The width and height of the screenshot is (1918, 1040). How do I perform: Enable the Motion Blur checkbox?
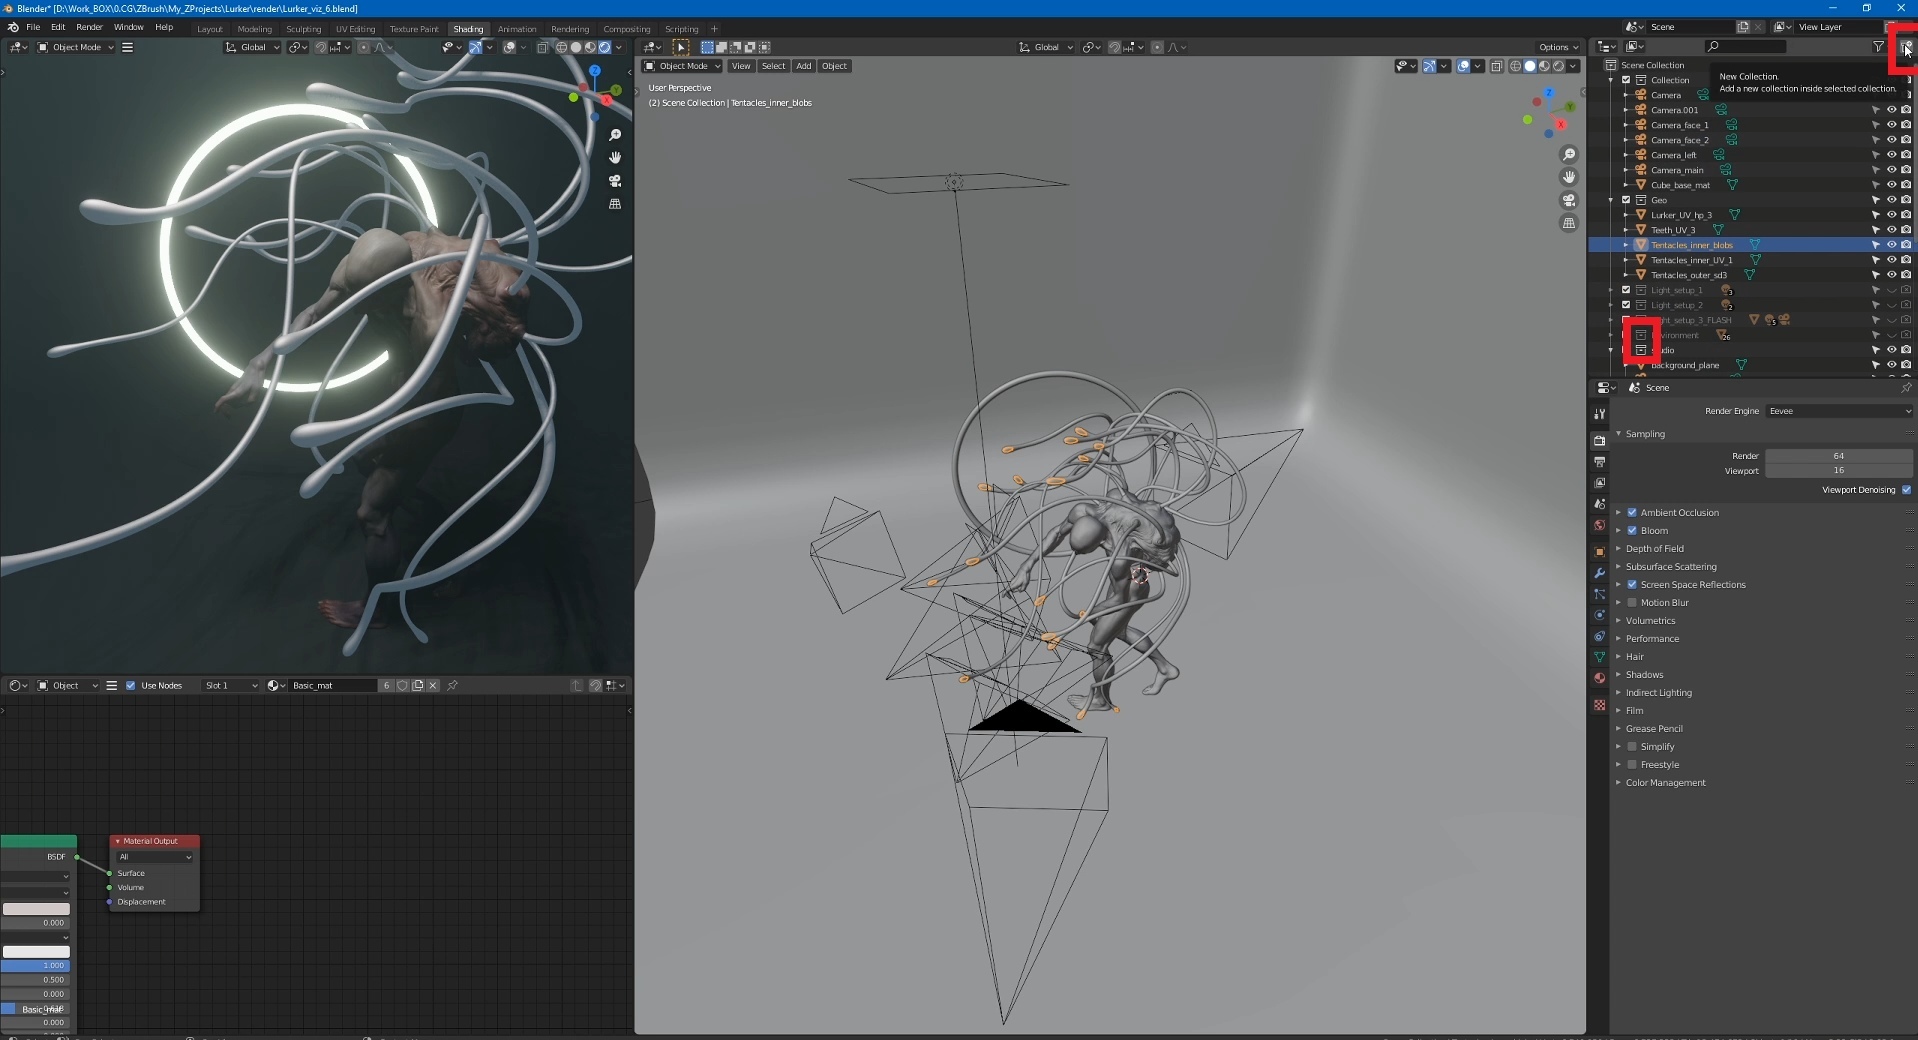coord(1632,603)
